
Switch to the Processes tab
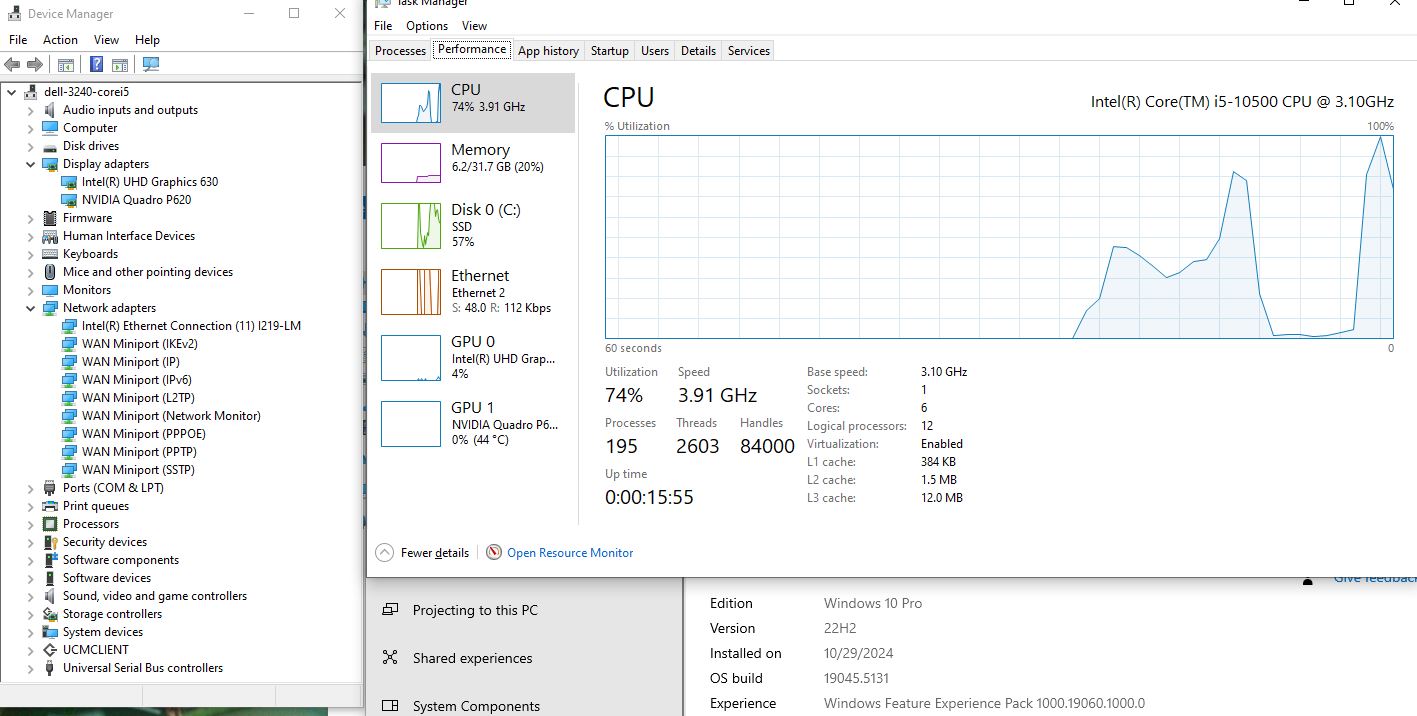[x=399, y=50]
